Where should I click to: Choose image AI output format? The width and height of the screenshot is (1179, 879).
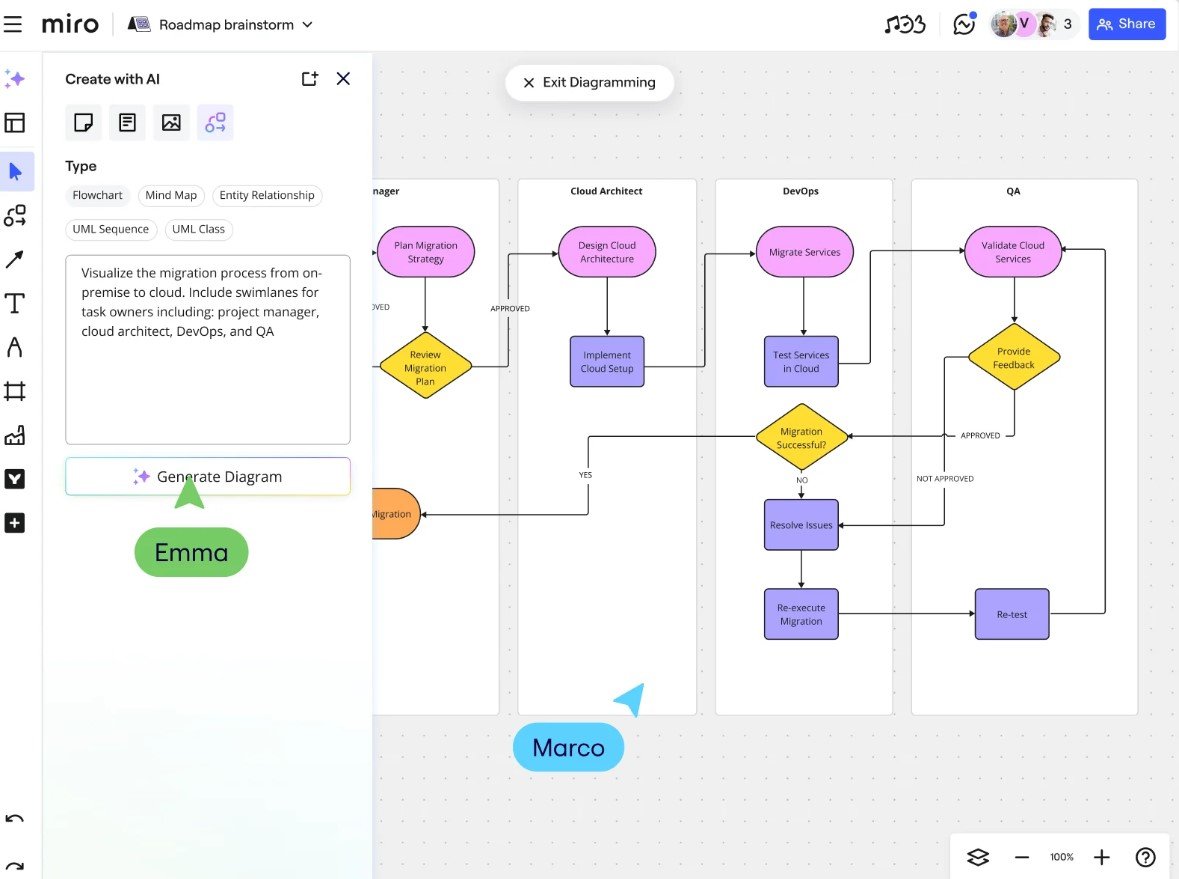(171, 123)
